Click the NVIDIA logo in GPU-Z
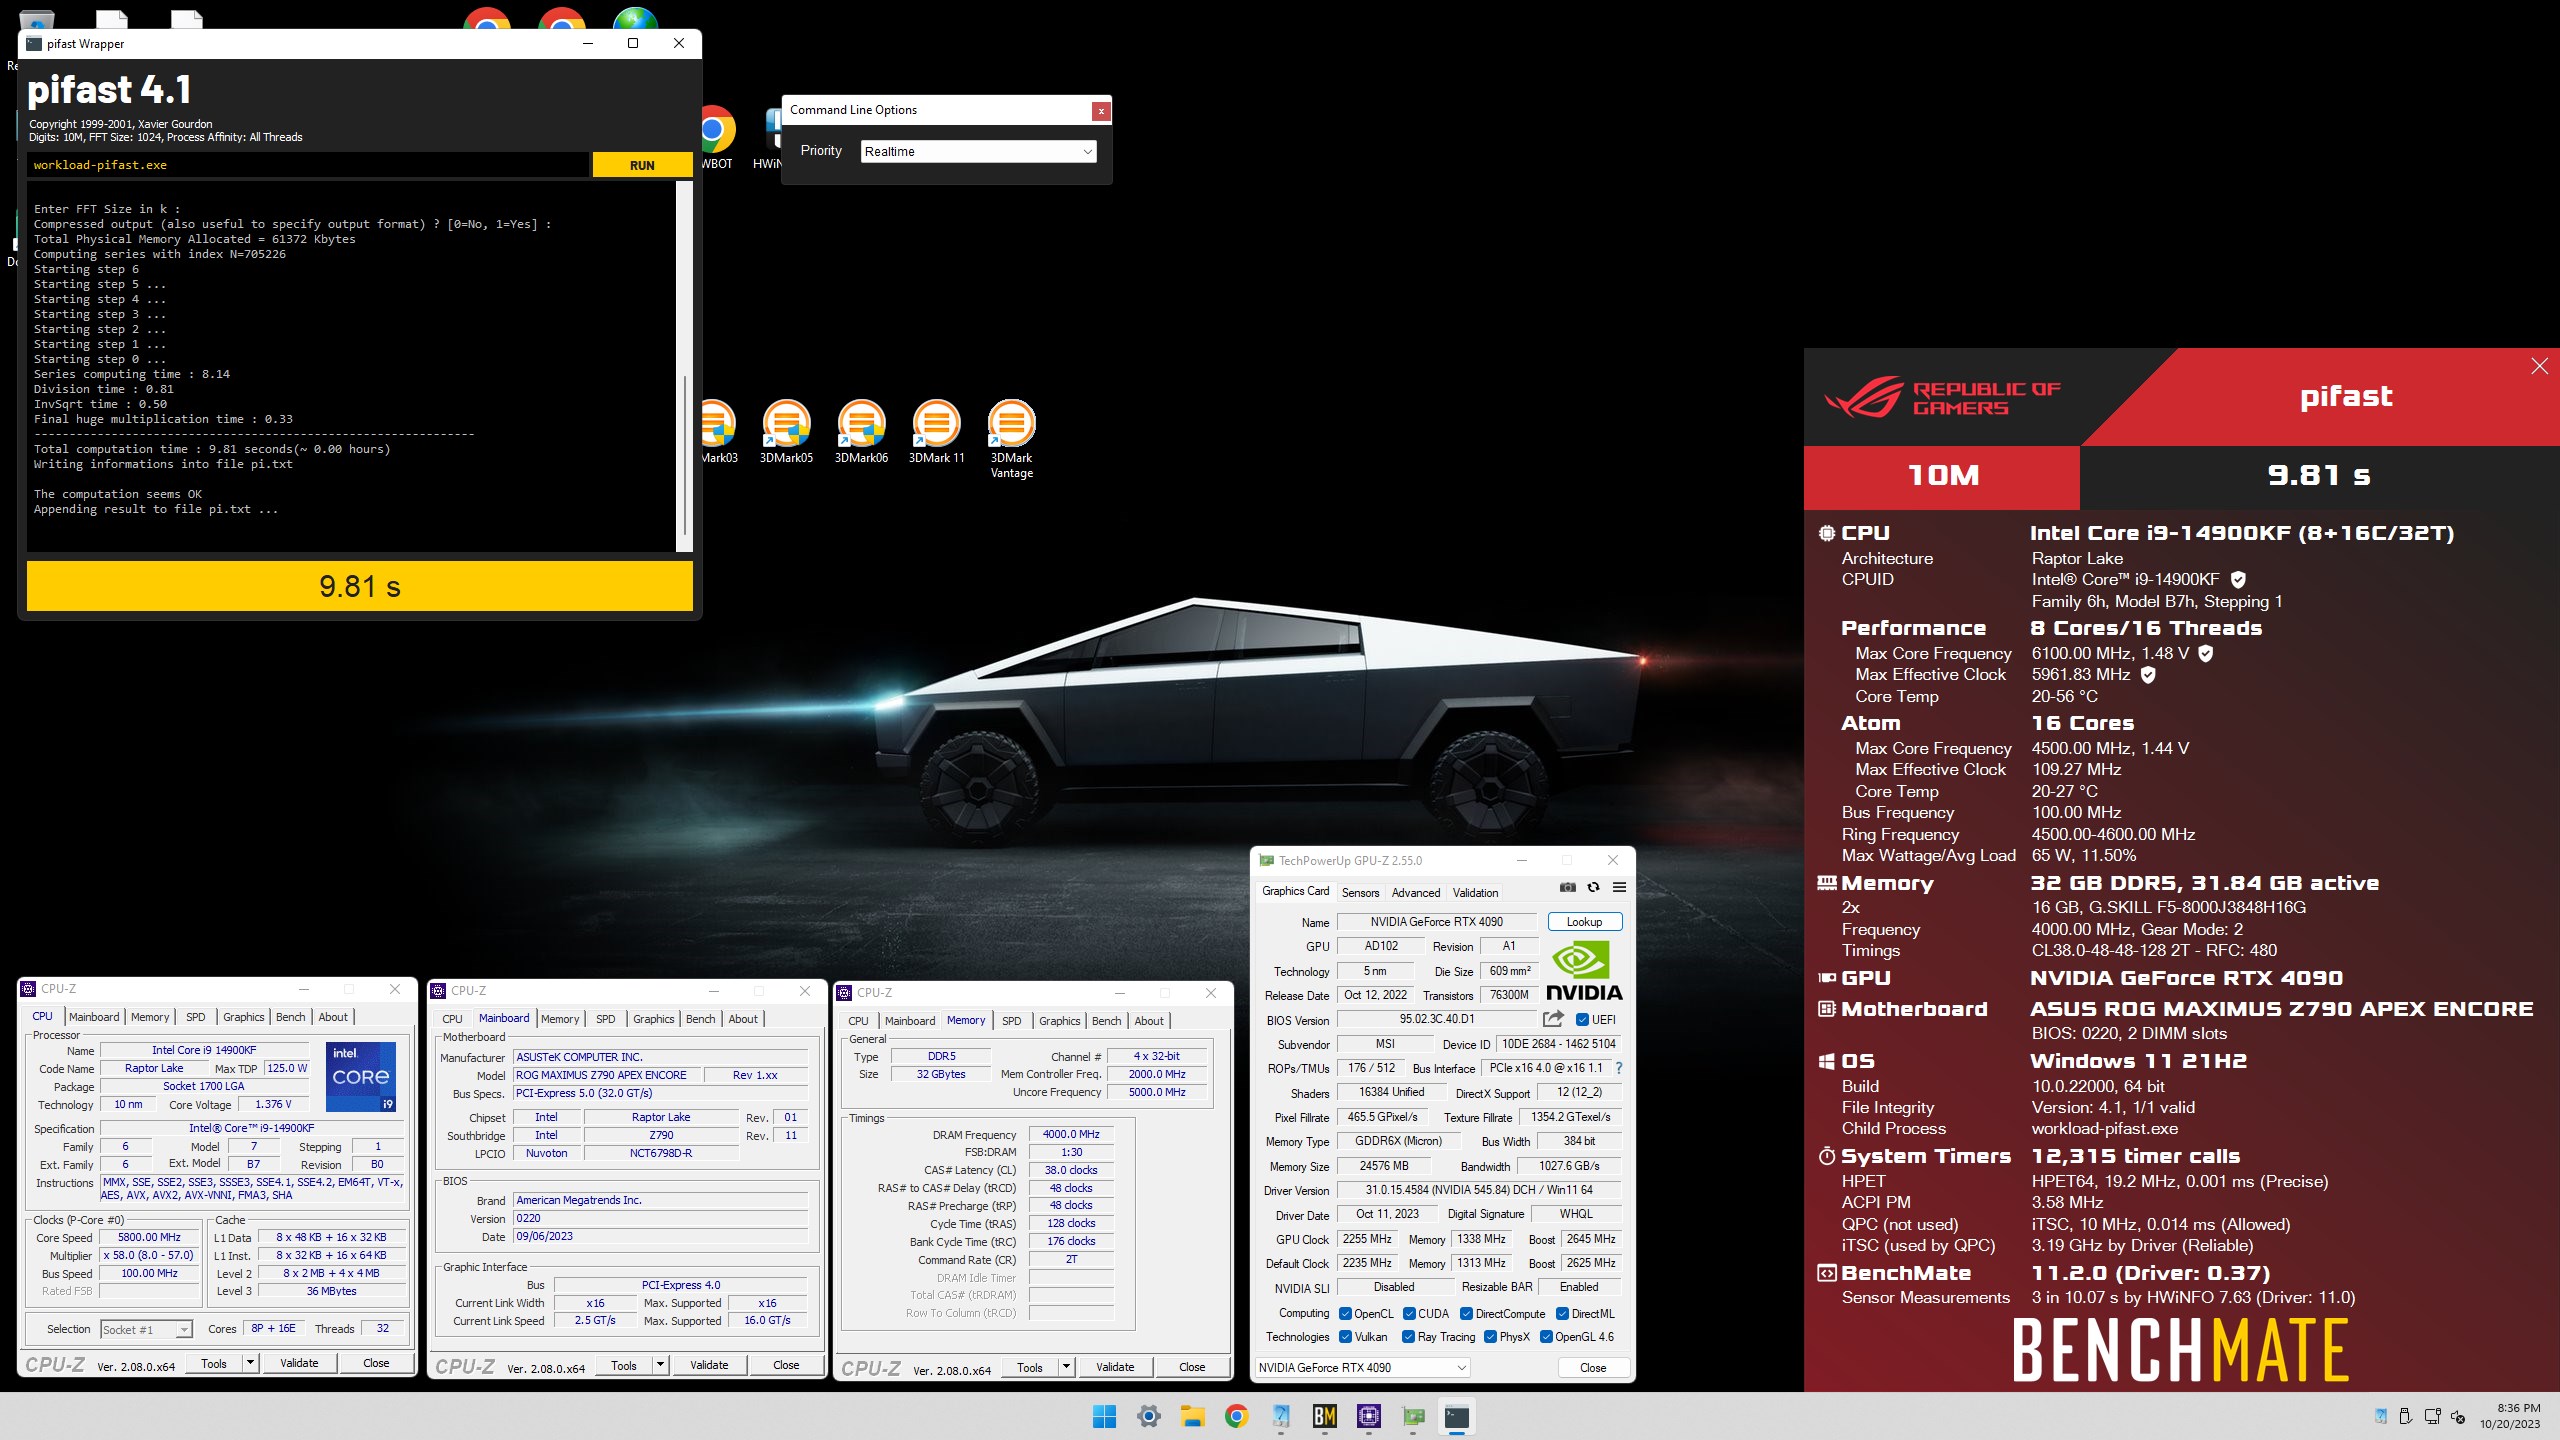This screenshot has width=2560, height=1440. coord(1584,970)
